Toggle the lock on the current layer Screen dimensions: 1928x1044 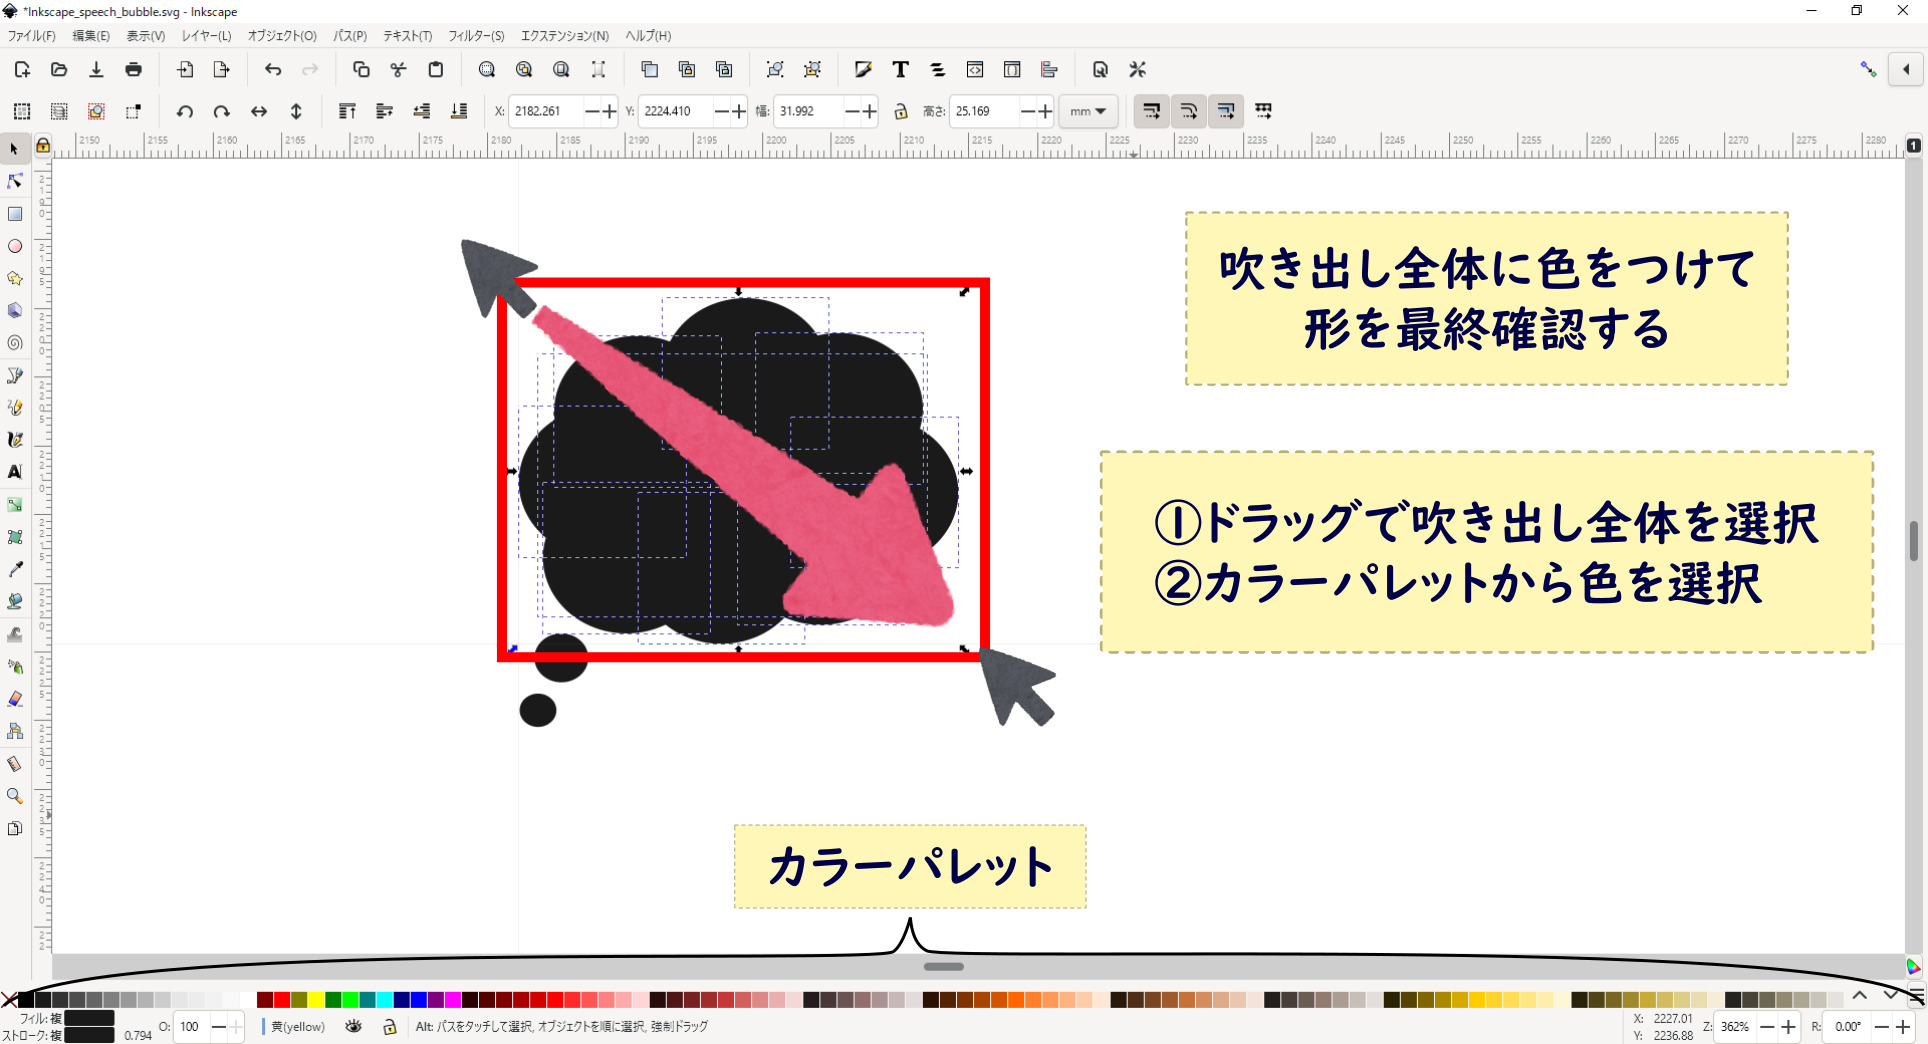388,1027
